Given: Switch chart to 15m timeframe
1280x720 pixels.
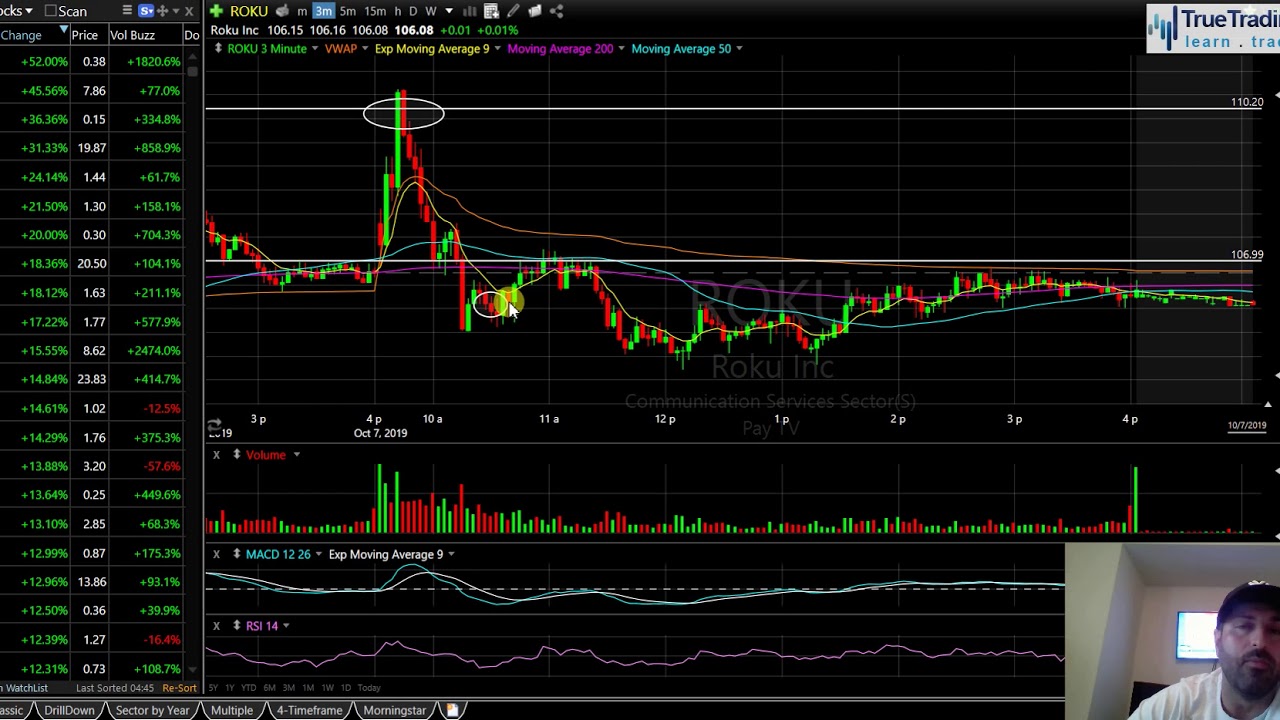Looking at the screenshot, I should 375,11.
